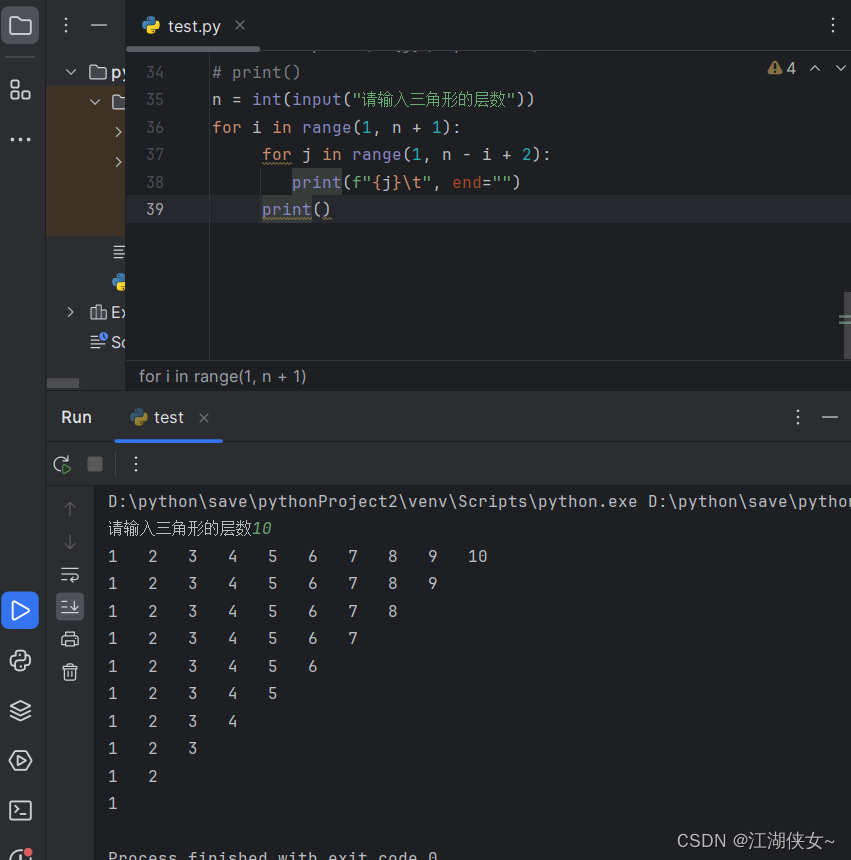Disable the scroll-to-end console toggle

[69, 607]
